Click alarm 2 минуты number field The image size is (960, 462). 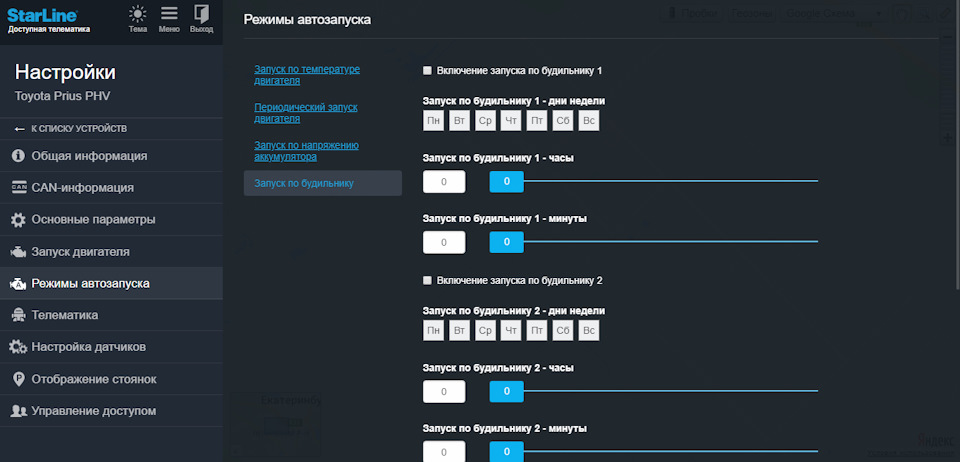pos(444,452)
